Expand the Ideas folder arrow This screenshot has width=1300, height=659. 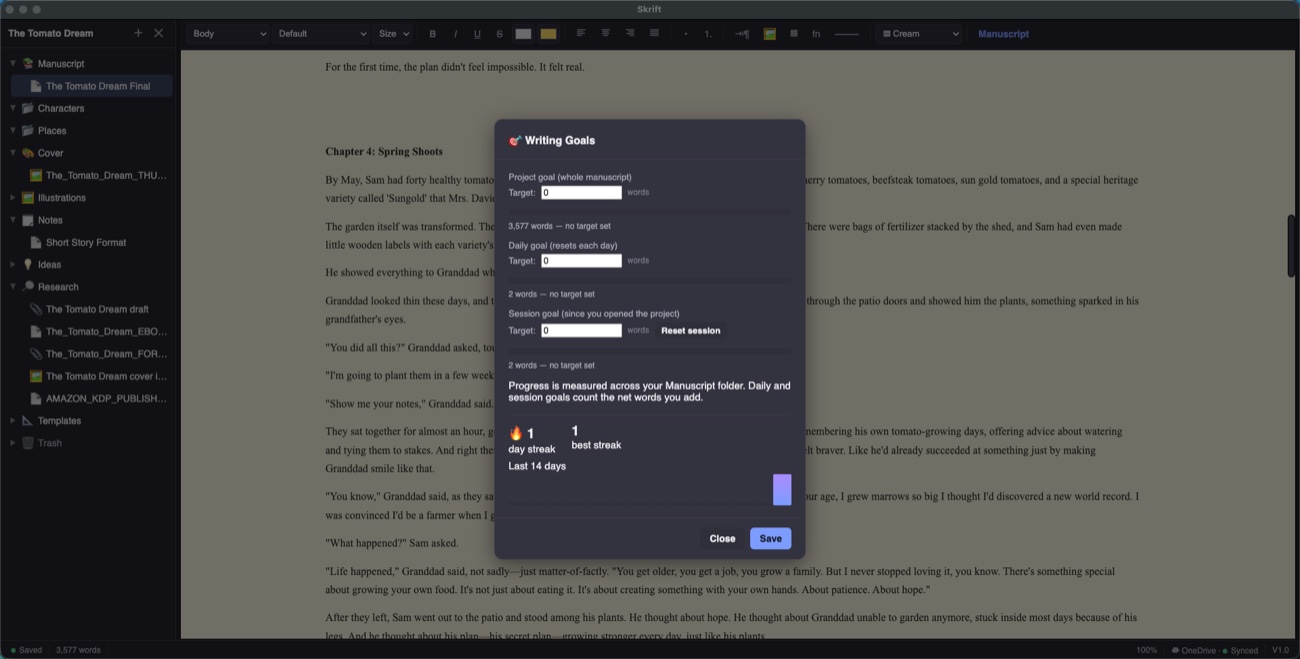pyautogui.click(x=13, y=264)
